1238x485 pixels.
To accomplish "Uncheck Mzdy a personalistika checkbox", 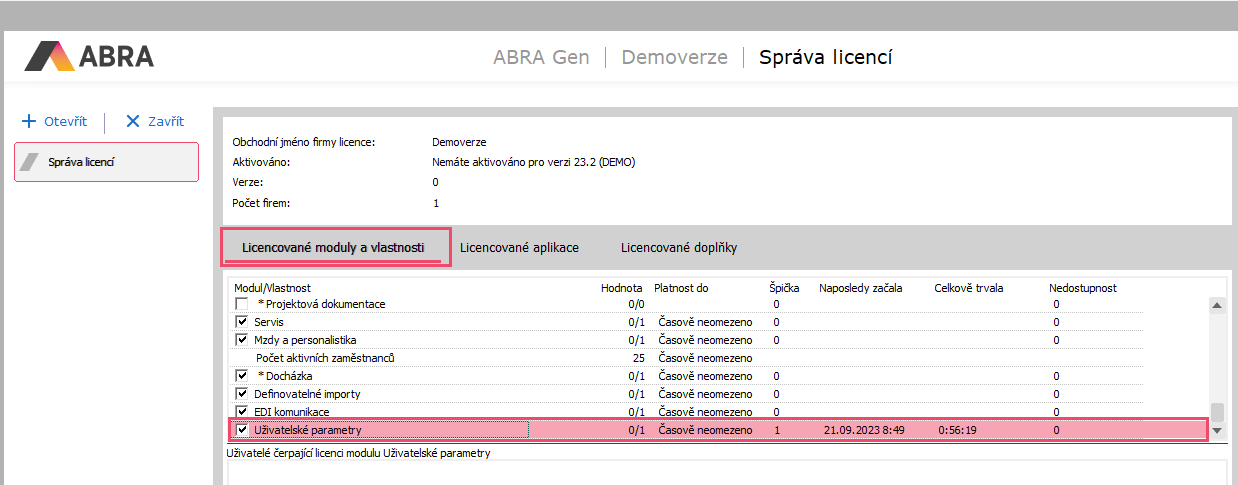I will tap(241, 340).
